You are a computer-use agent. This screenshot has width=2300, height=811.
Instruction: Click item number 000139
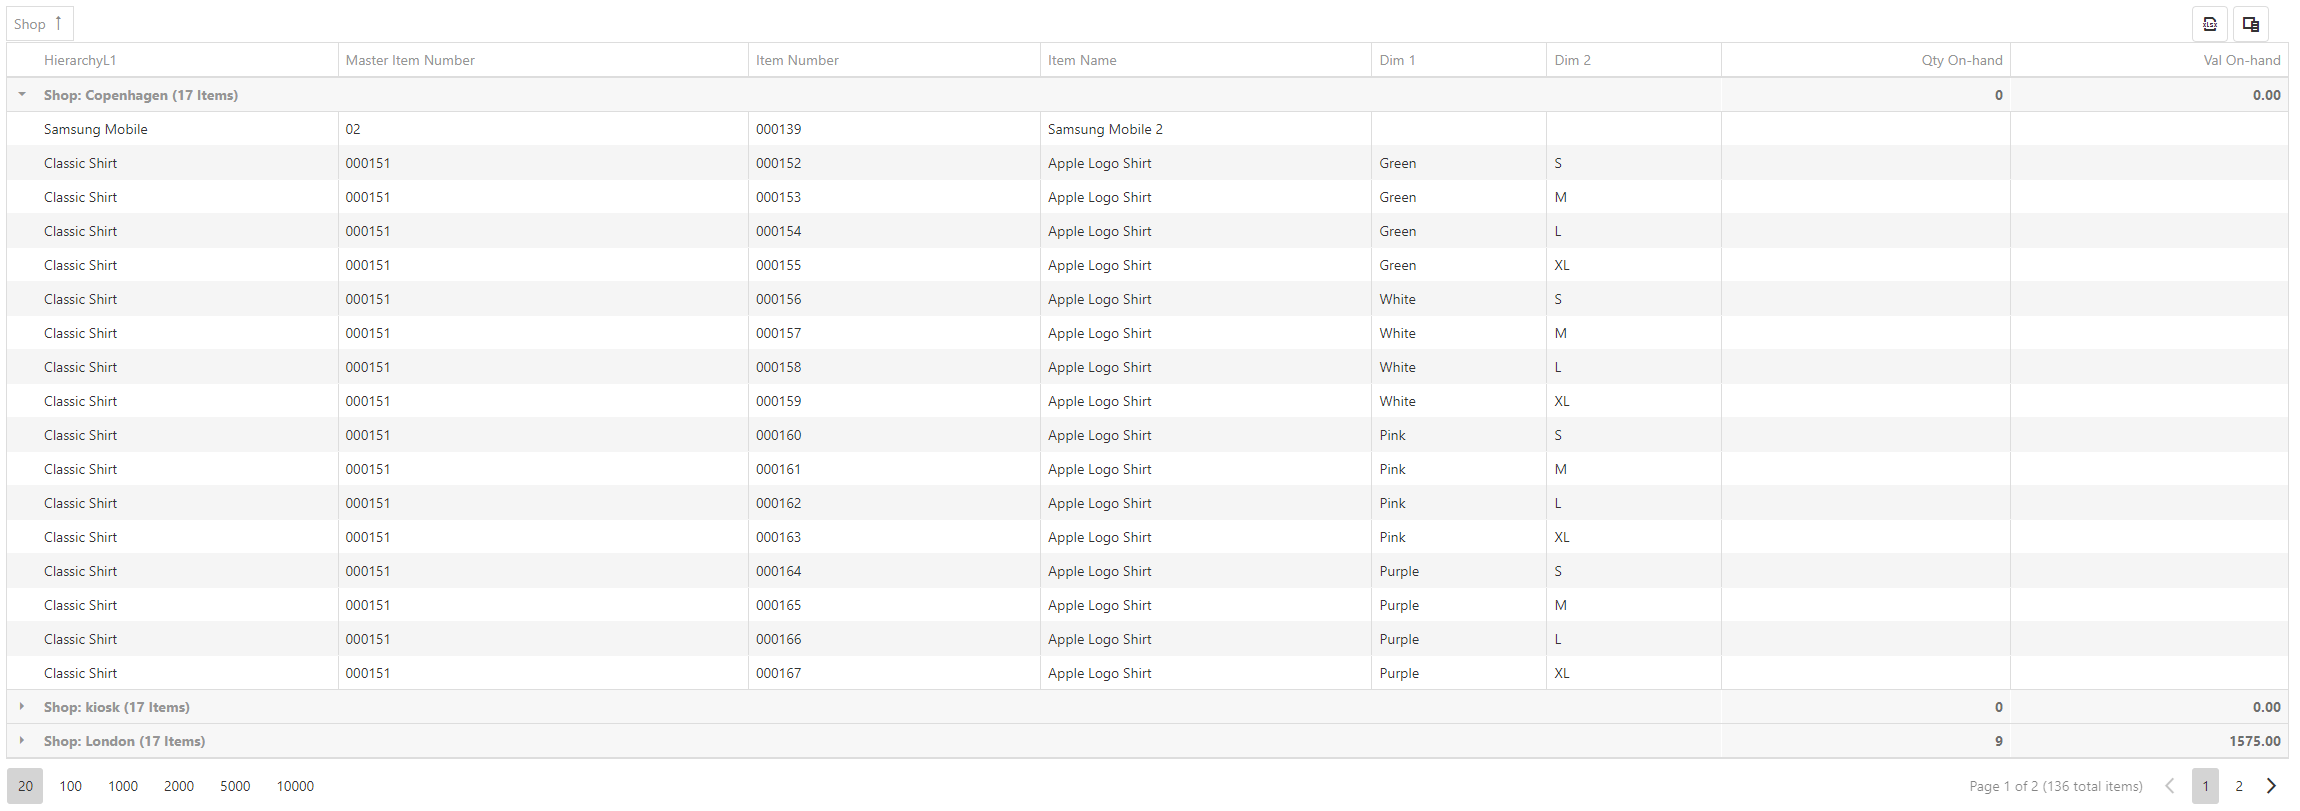[x=778, y=129]
